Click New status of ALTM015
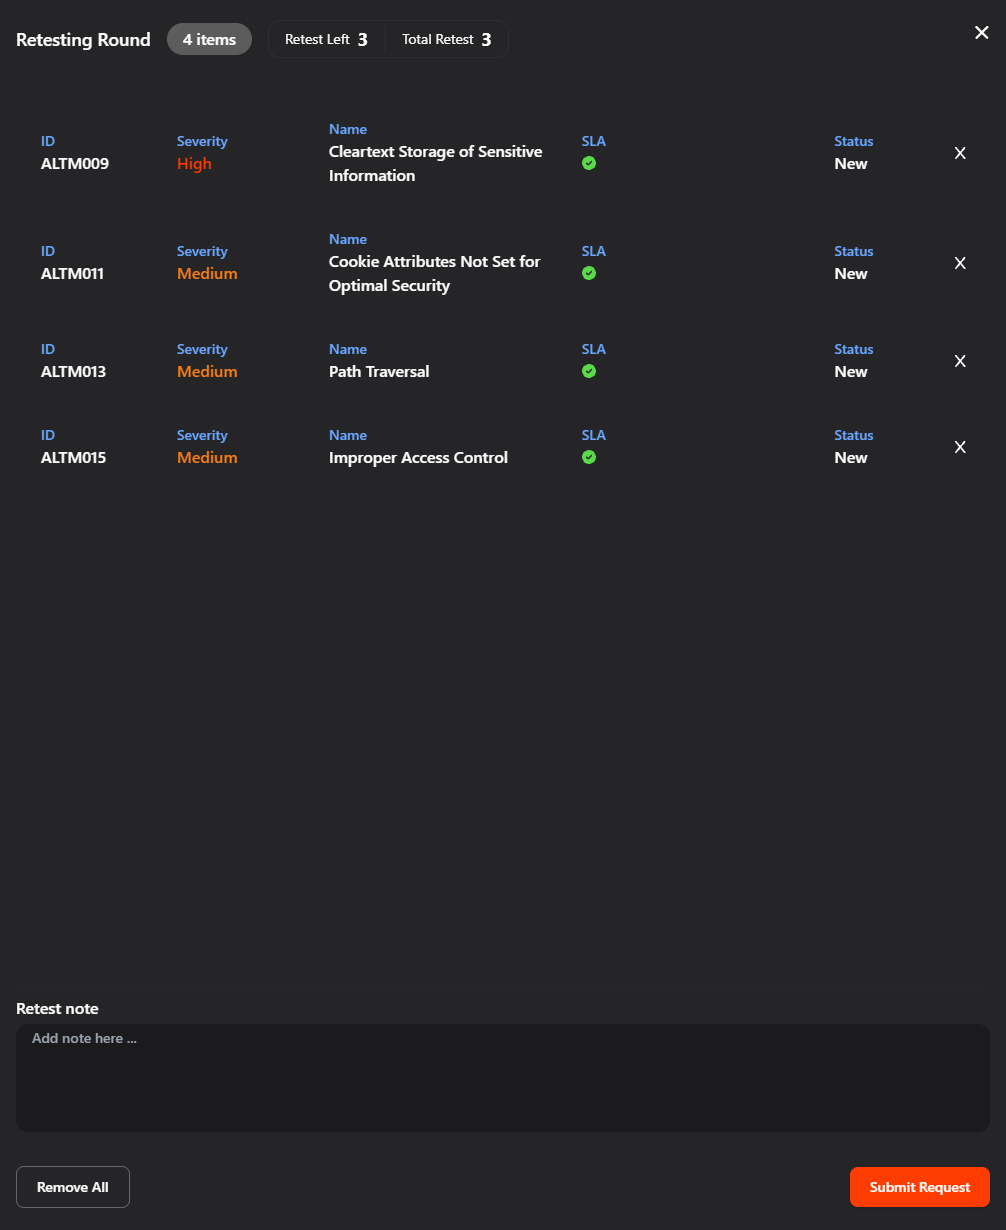The image size is (1006, 1230). coord(851,458)
